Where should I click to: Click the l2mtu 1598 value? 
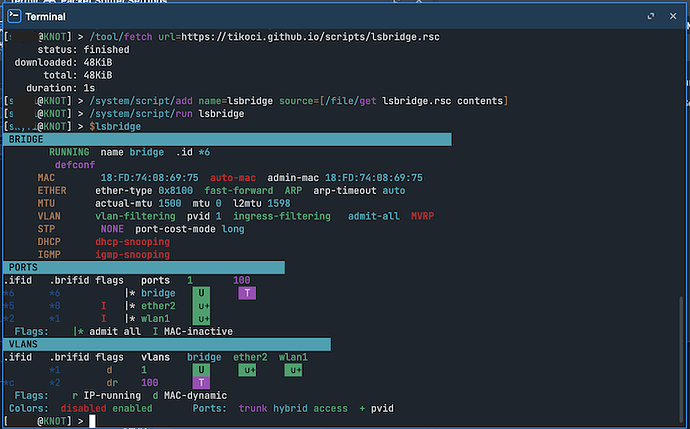point(279,203)
